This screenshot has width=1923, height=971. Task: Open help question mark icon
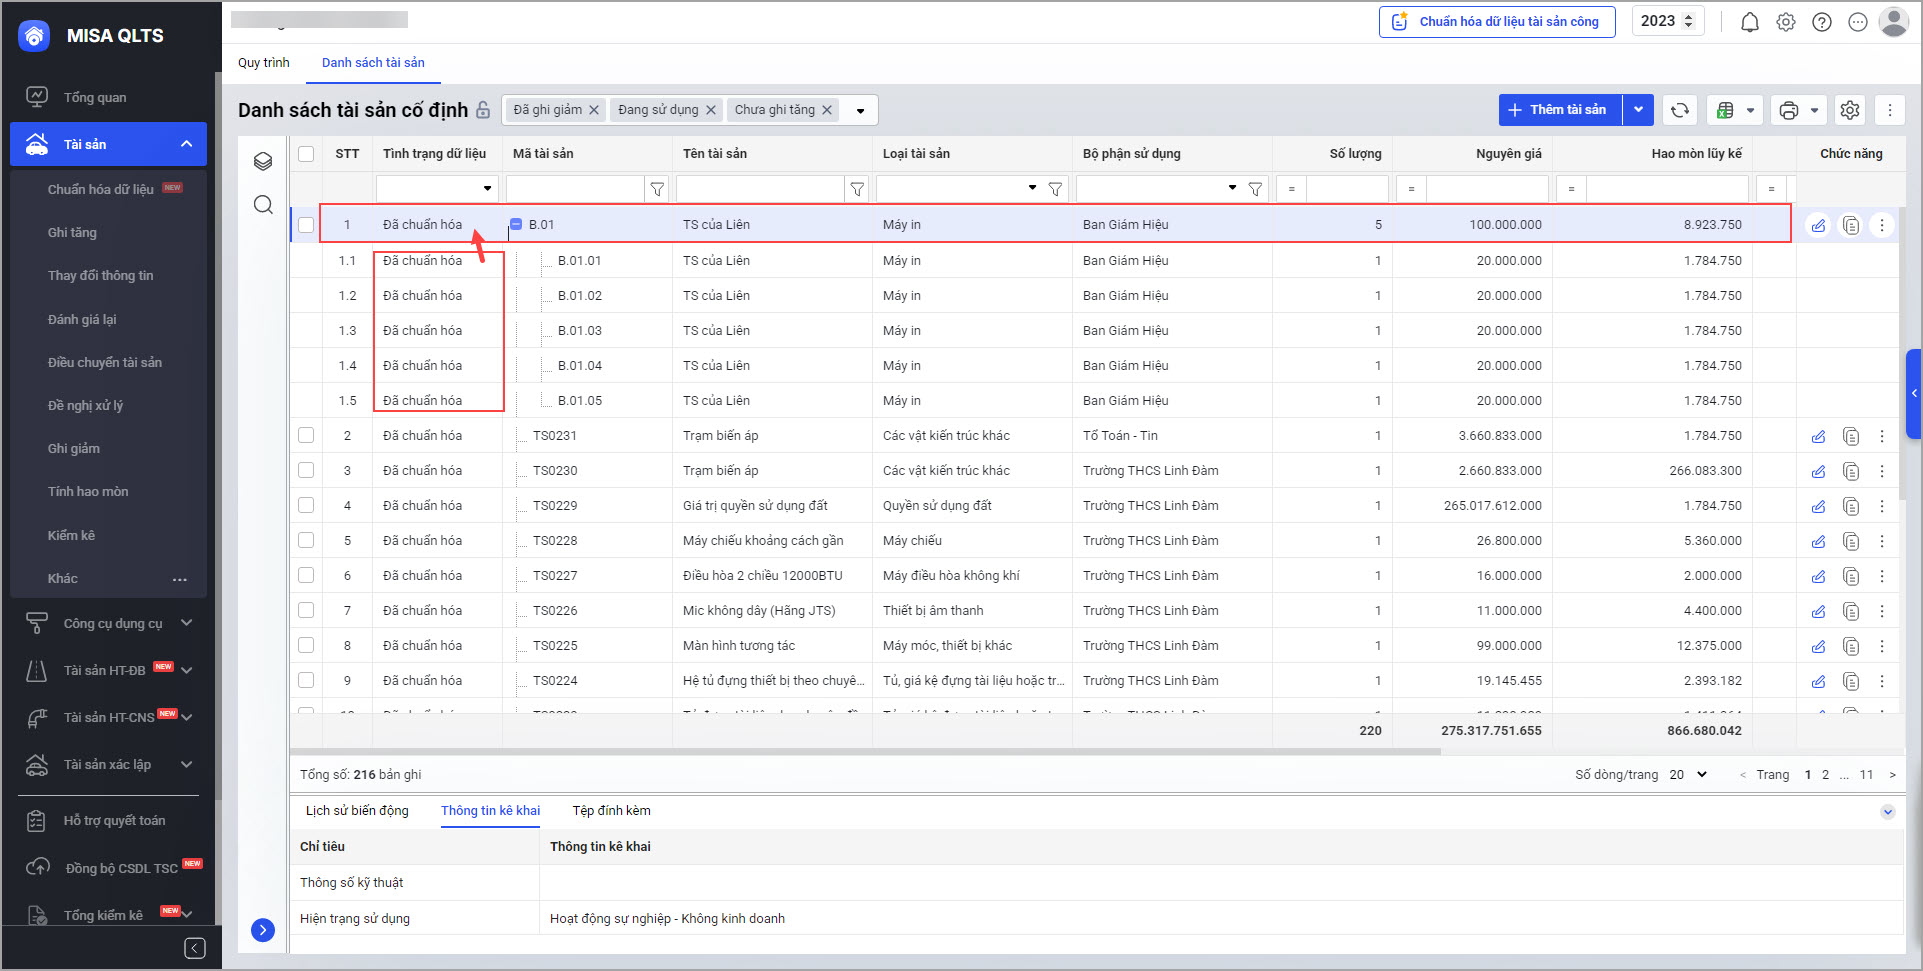click(1821, 22)
